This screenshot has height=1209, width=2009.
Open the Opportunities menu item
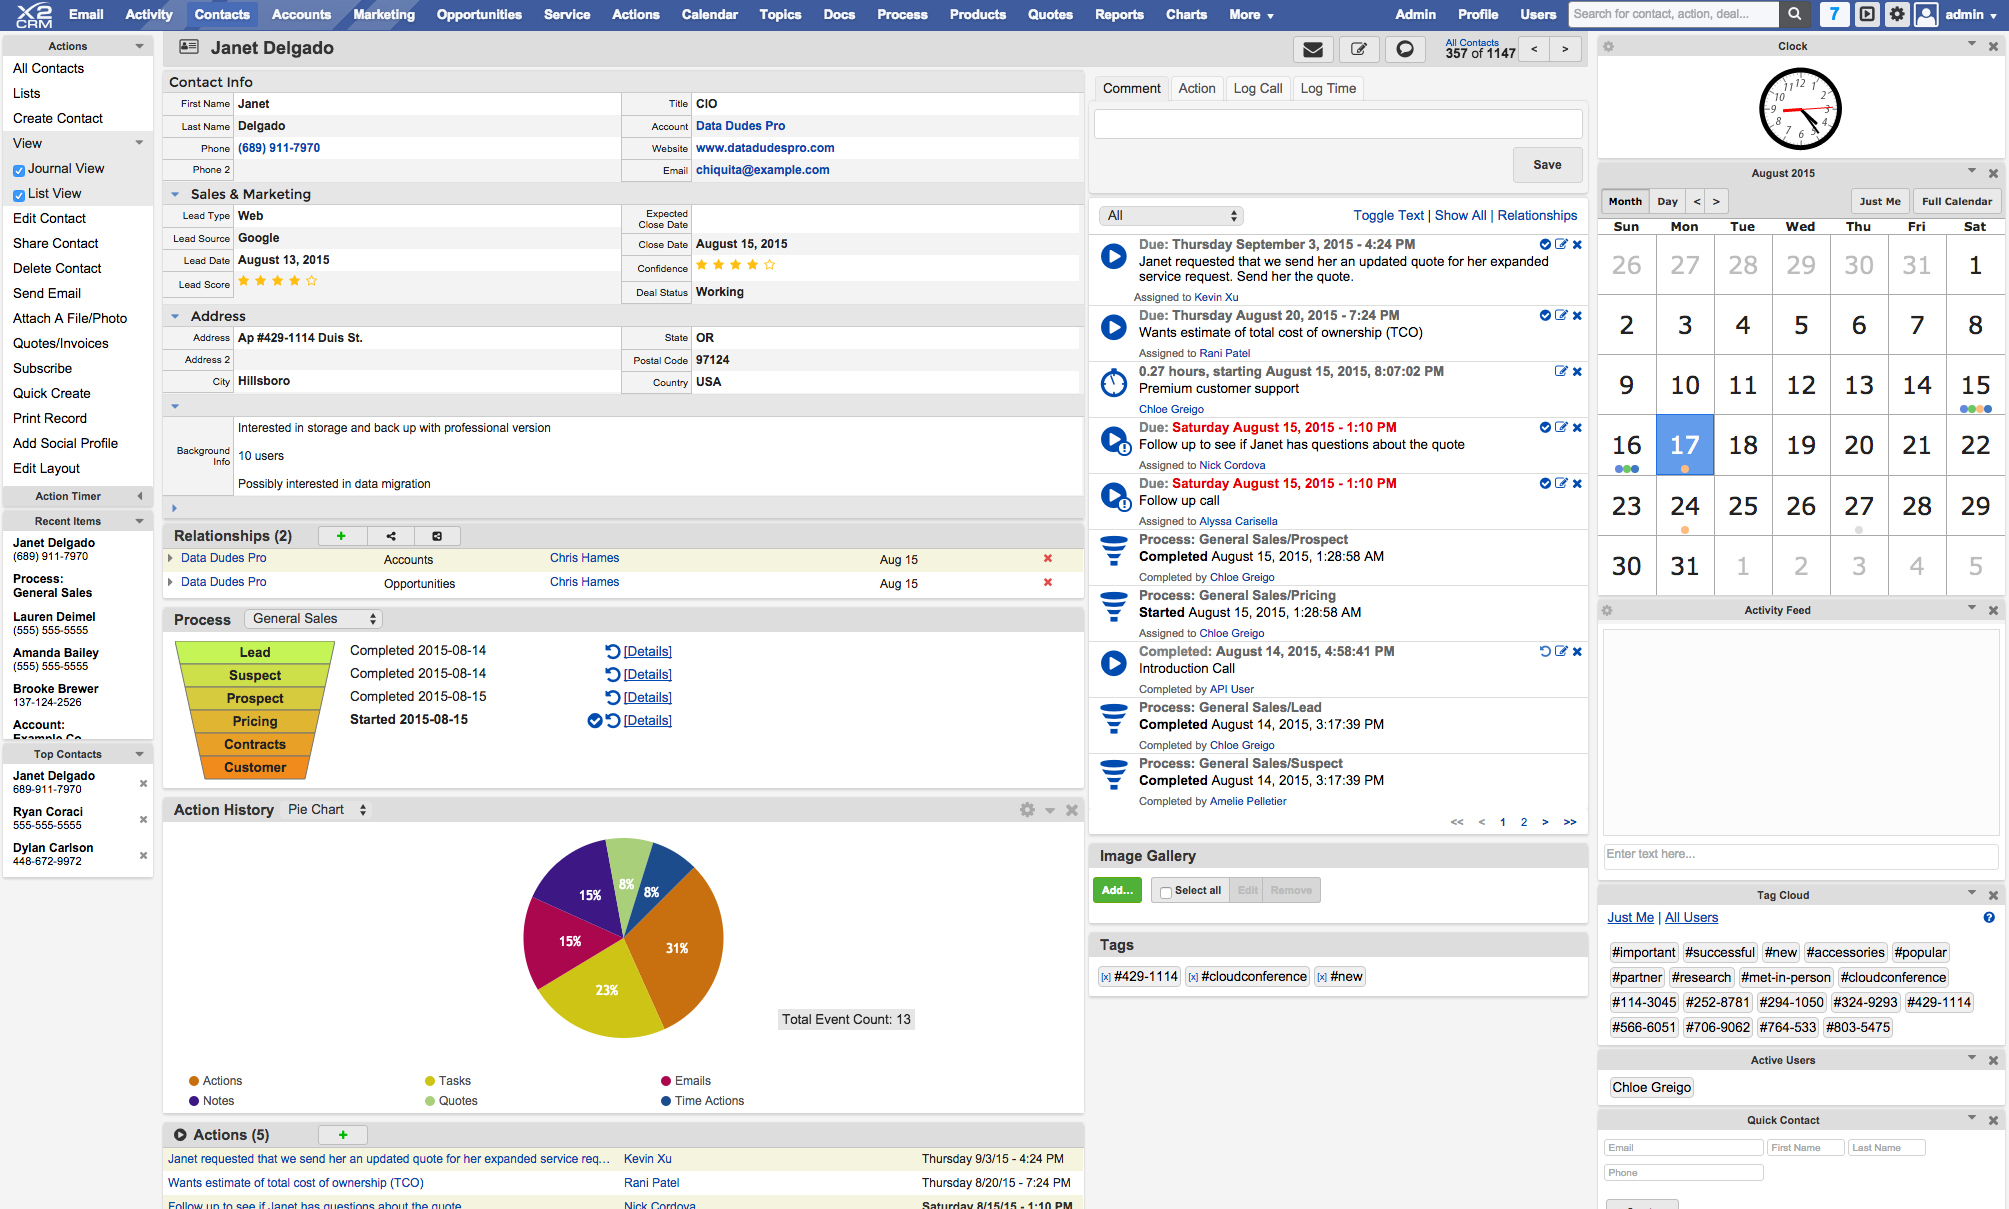point(479,14)
